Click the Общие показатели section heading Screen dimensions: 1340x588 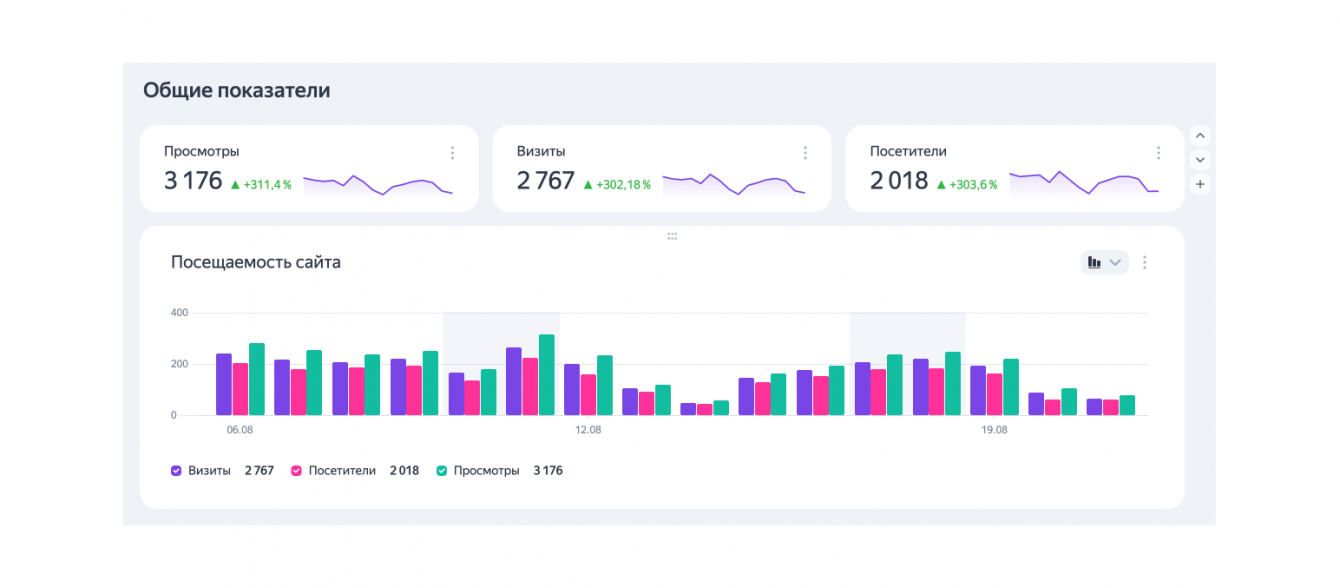[x=236, y=91]
